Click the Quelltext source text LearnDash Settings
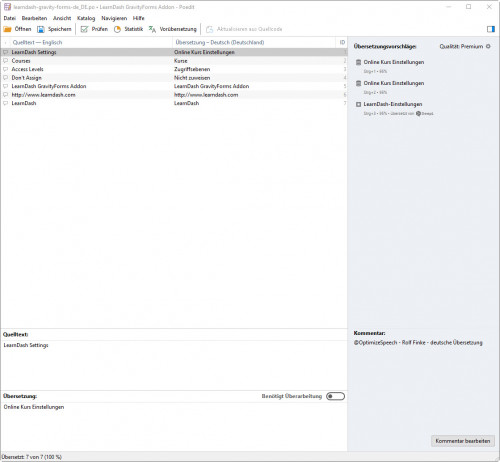Viewport: 500px width, 462px height. [26, 345]
